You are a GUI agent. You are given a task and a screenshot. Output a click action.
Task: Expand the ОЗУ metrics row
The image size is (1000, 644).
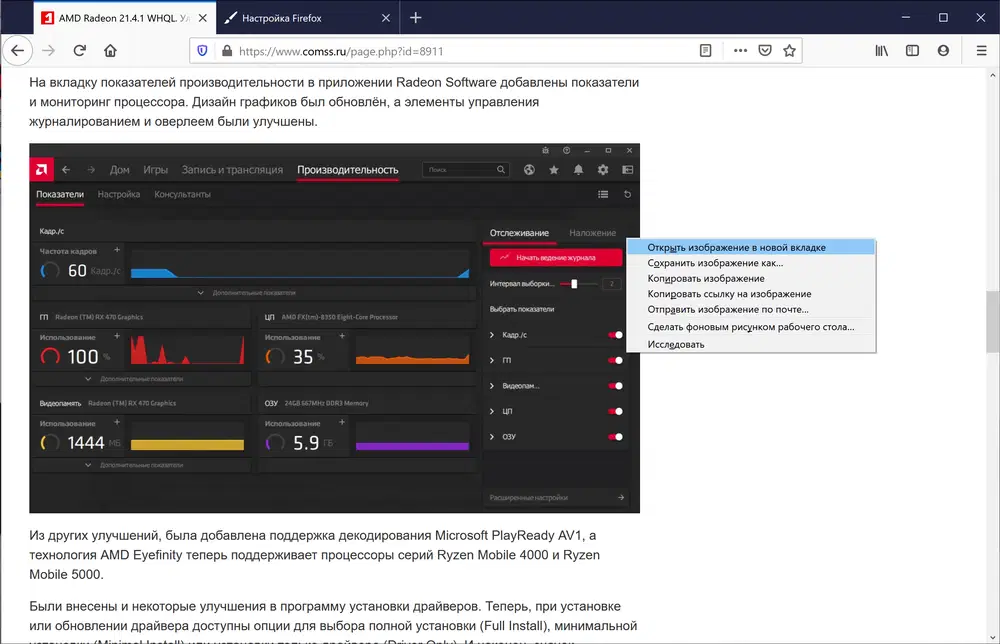(492, 437)
